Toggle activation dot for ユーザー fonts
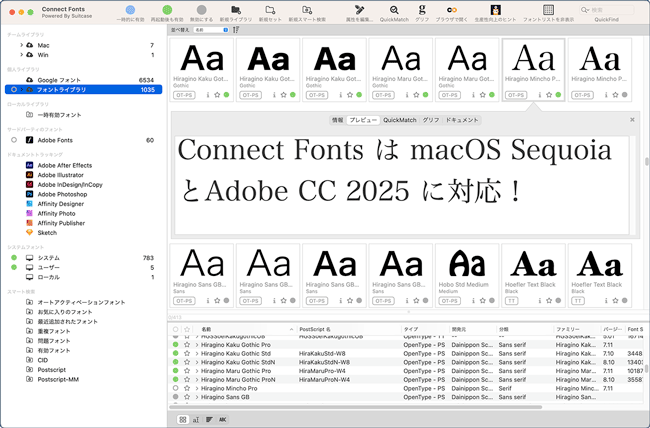650x428 pixels. [x=14, y=268]
